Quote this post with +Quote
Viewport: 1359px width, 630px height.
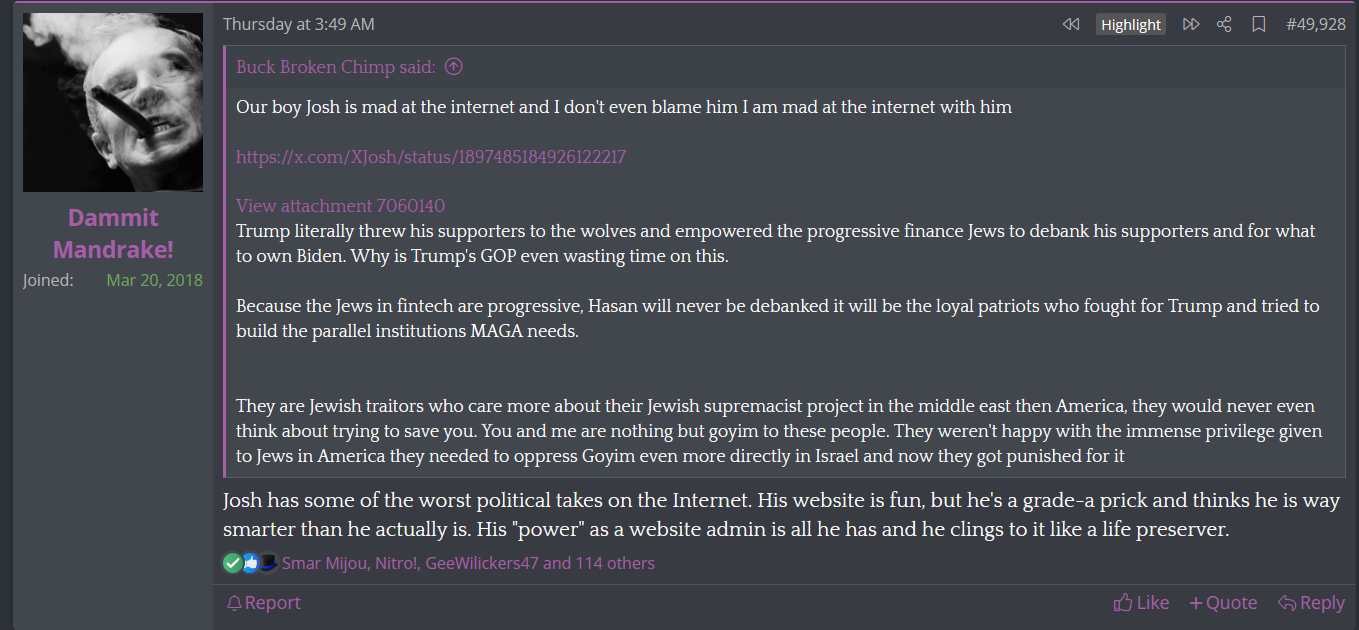tap(1223, 602)
